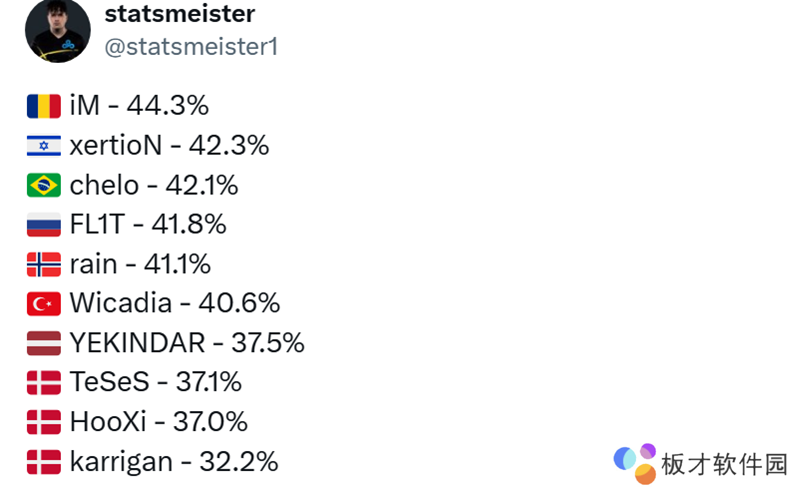Click the Romanian flag beside iM
The image size is (800, 489).
(x=44, y=106)
